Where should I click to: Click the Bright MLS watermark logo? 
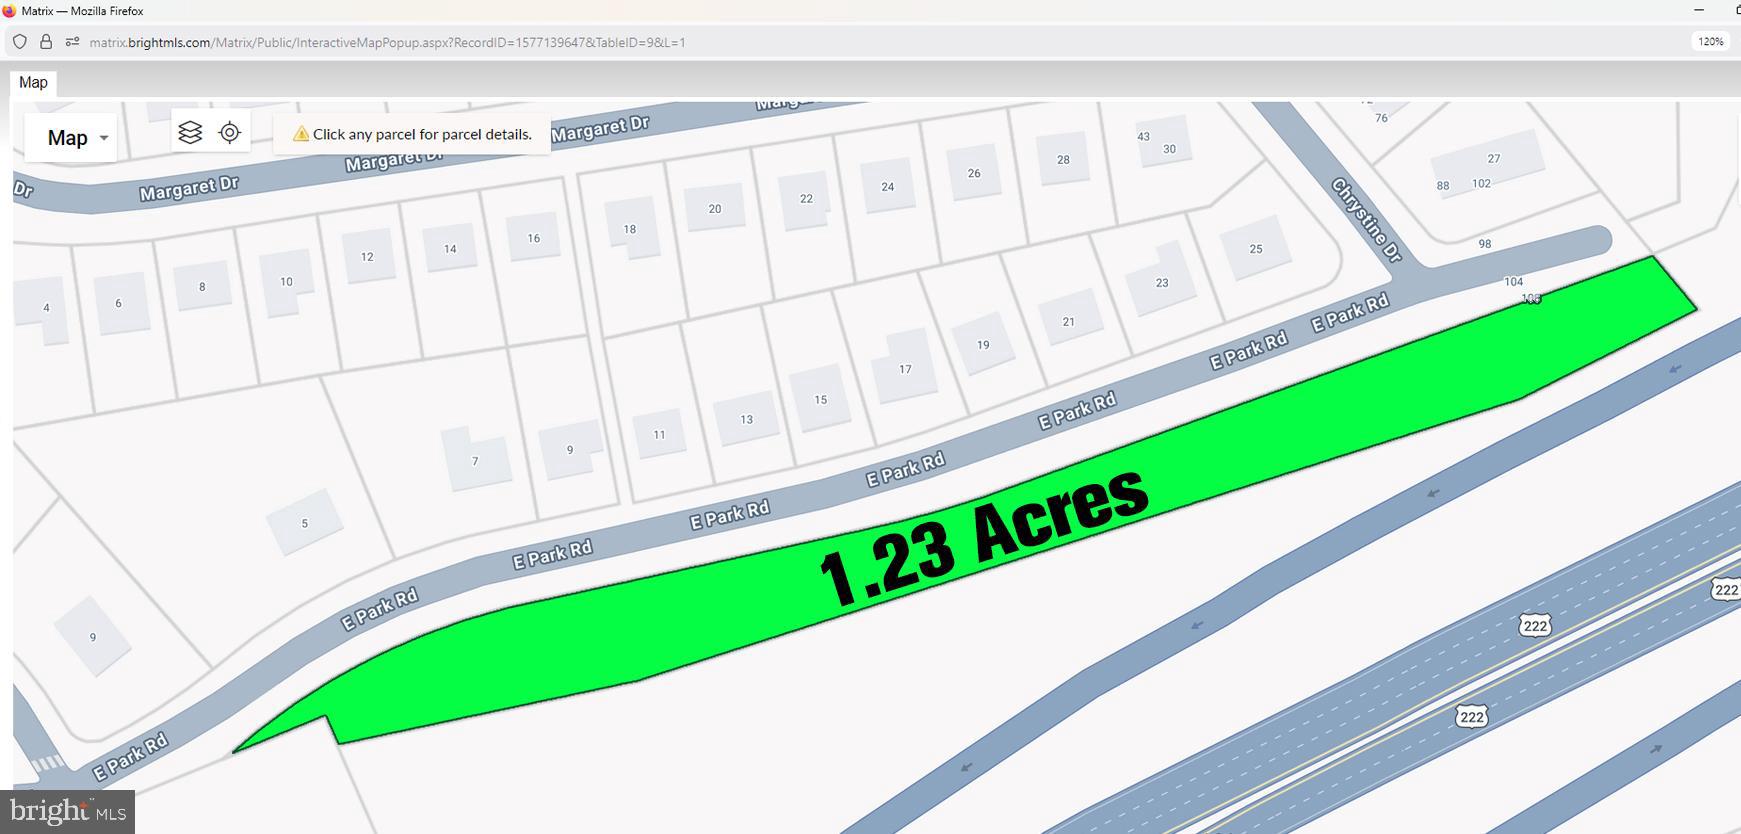68,811
